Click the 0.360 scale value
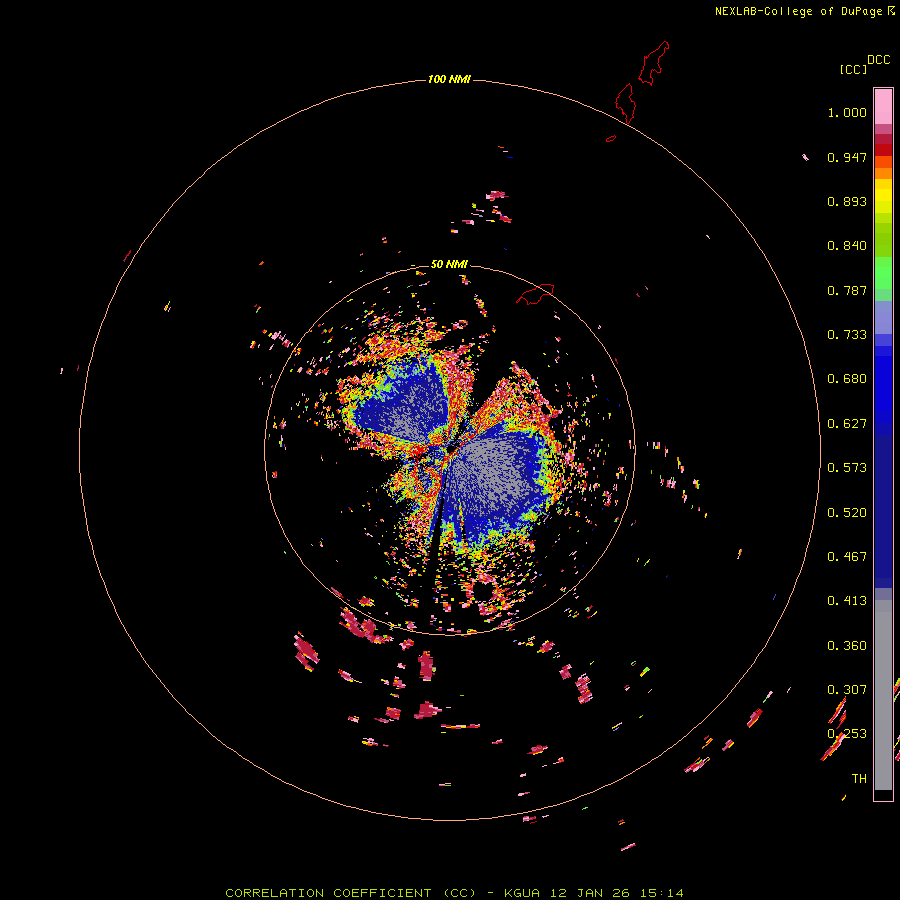The image size is (900, 900). click(x=847, y=646)
